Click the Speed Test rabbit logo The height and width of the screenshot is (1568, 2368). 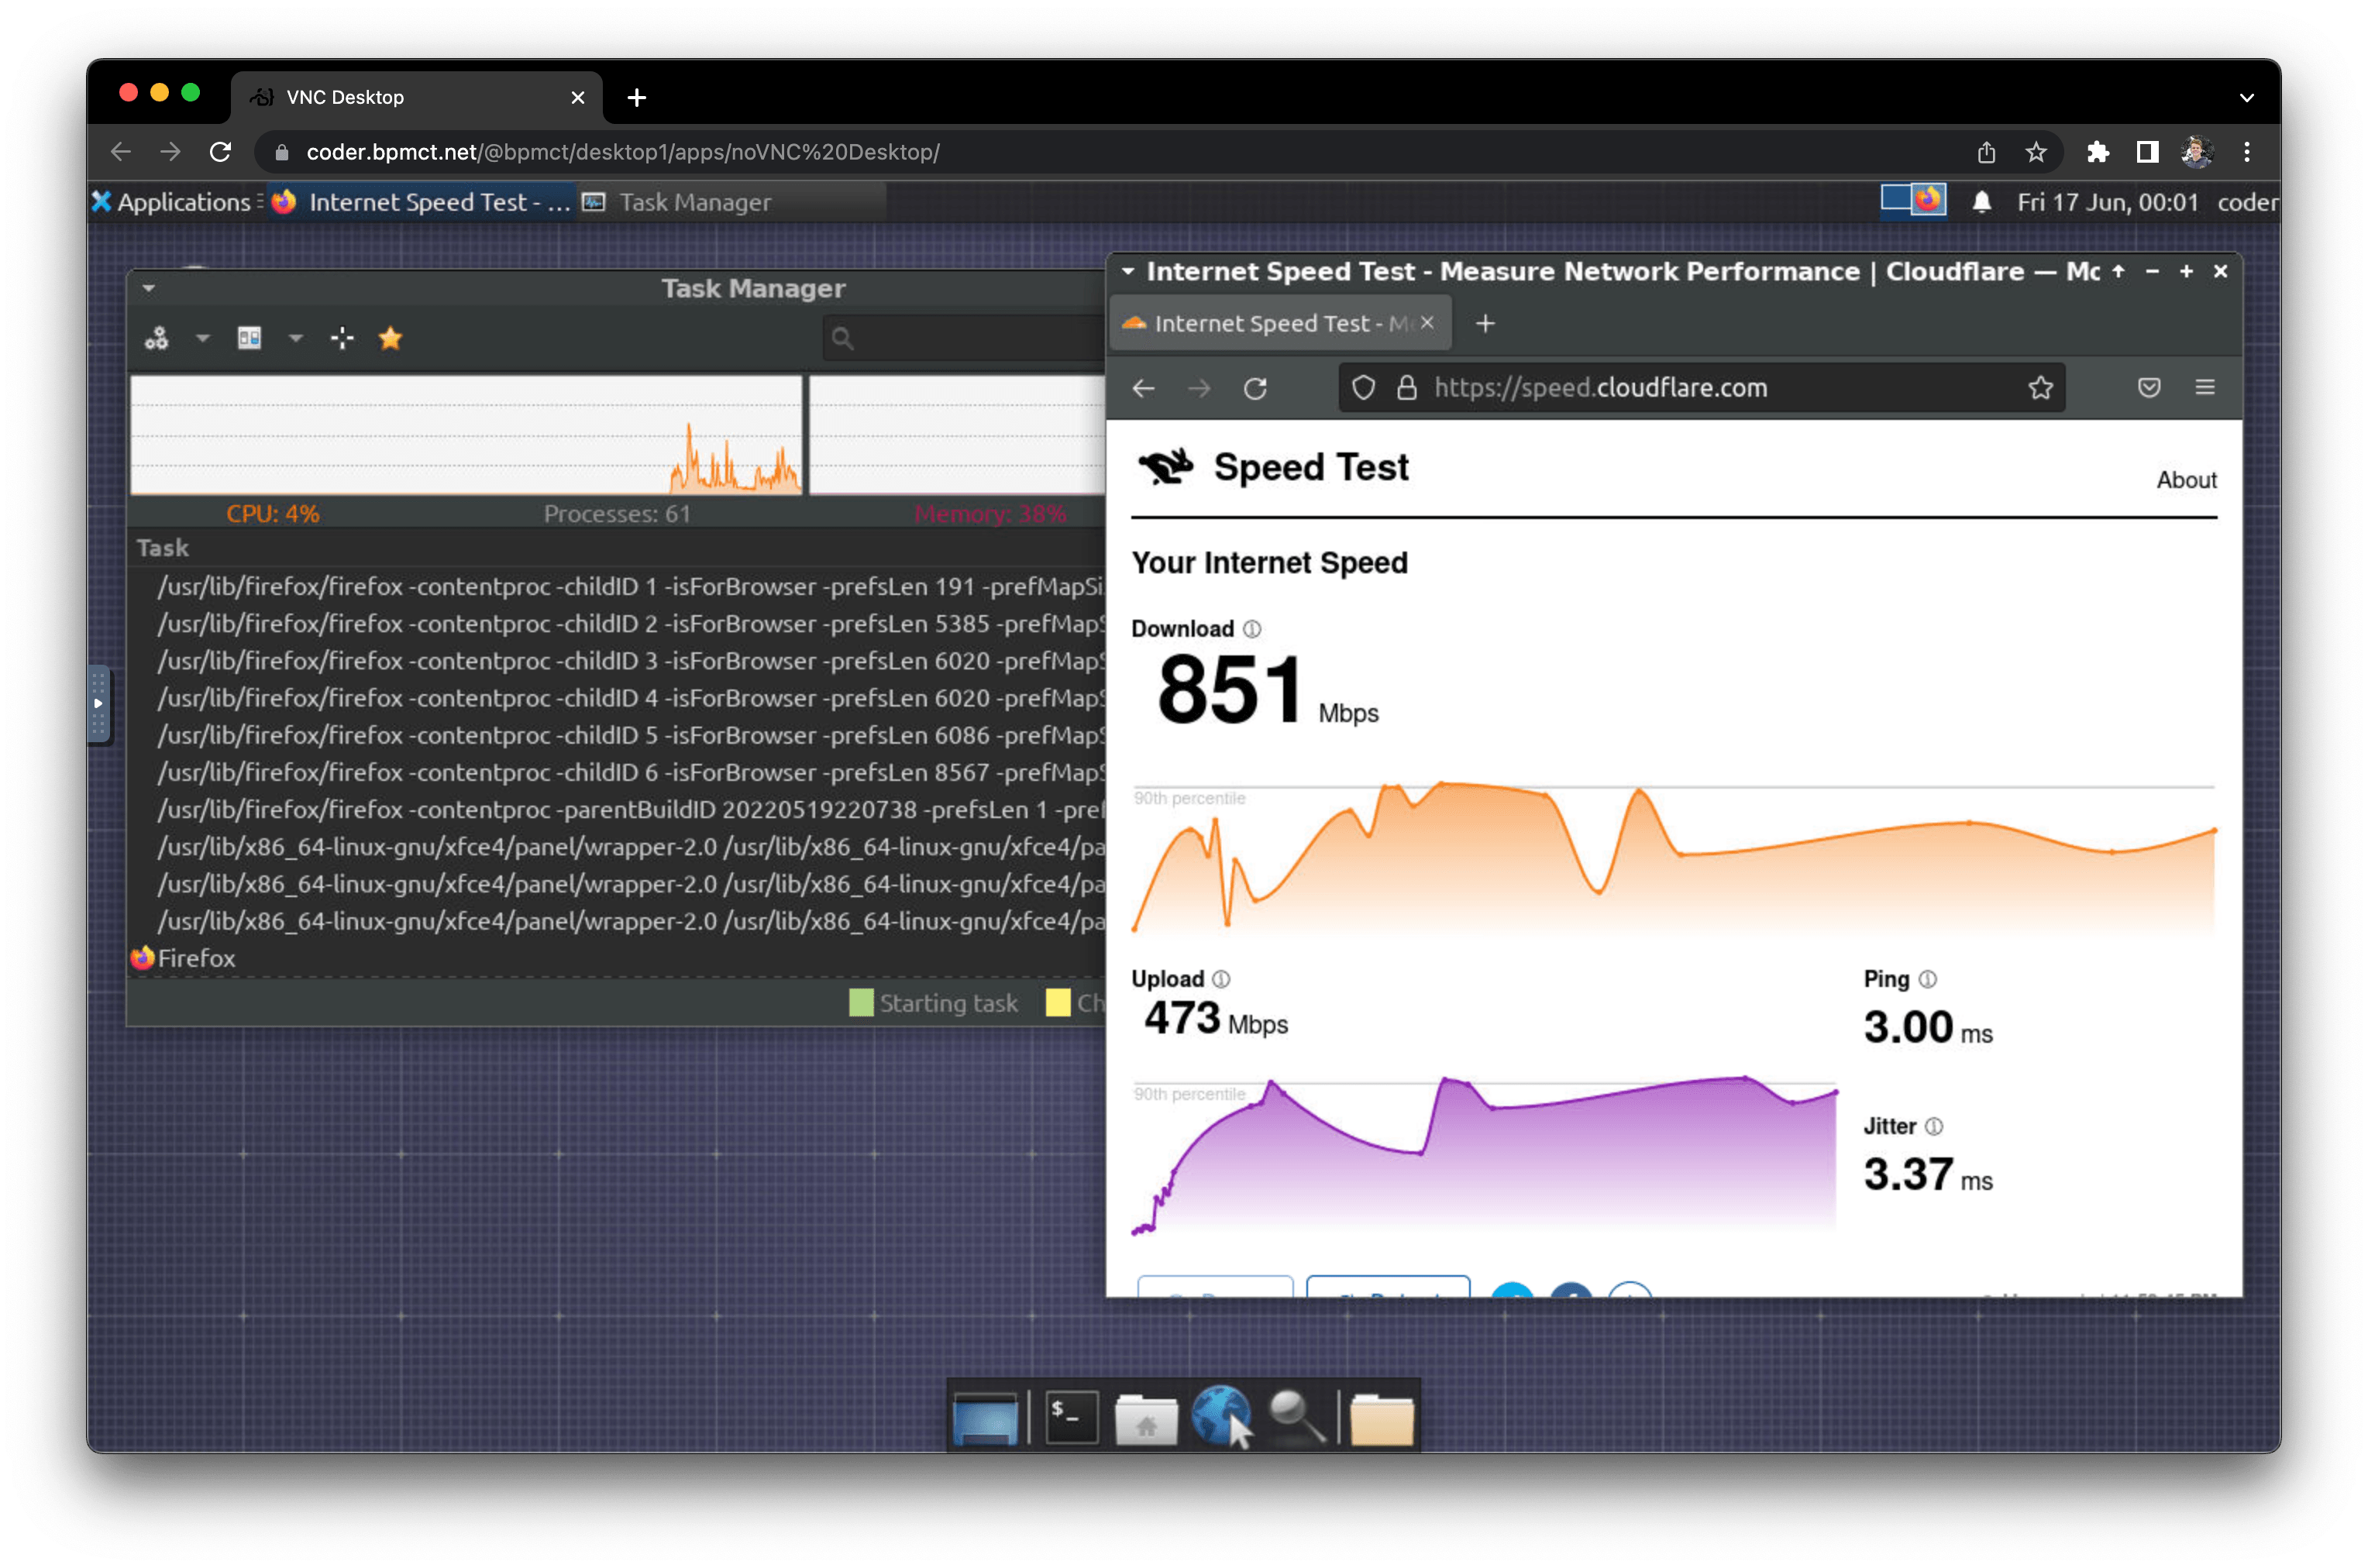click(x=1166, y=466)
